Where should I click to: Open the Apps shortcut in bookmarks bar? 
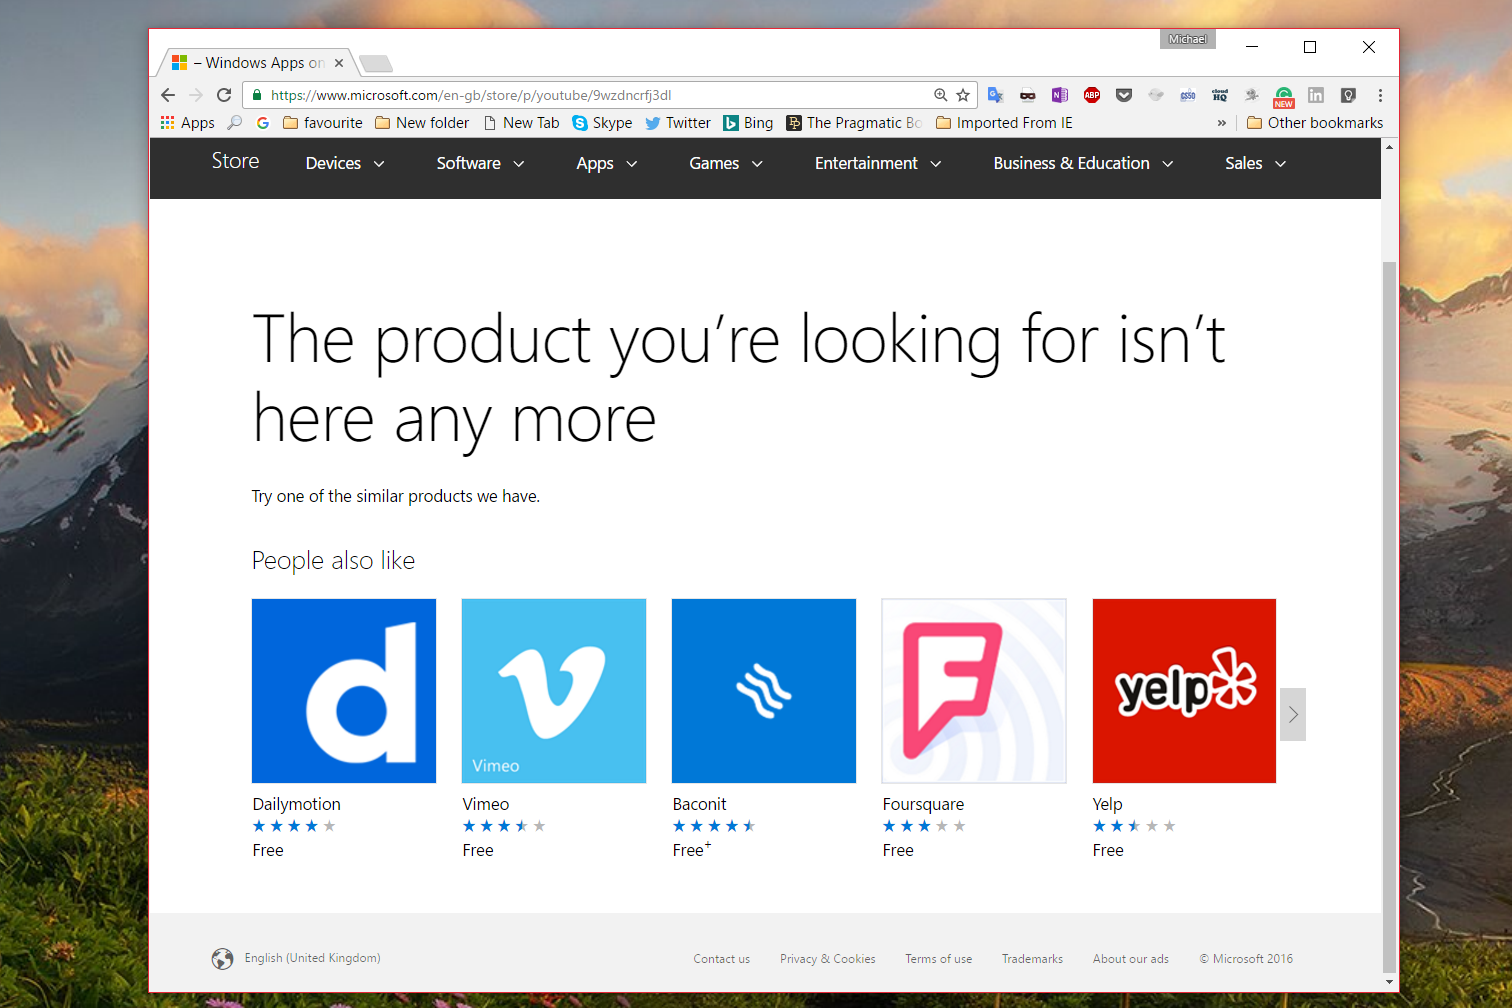187,123
